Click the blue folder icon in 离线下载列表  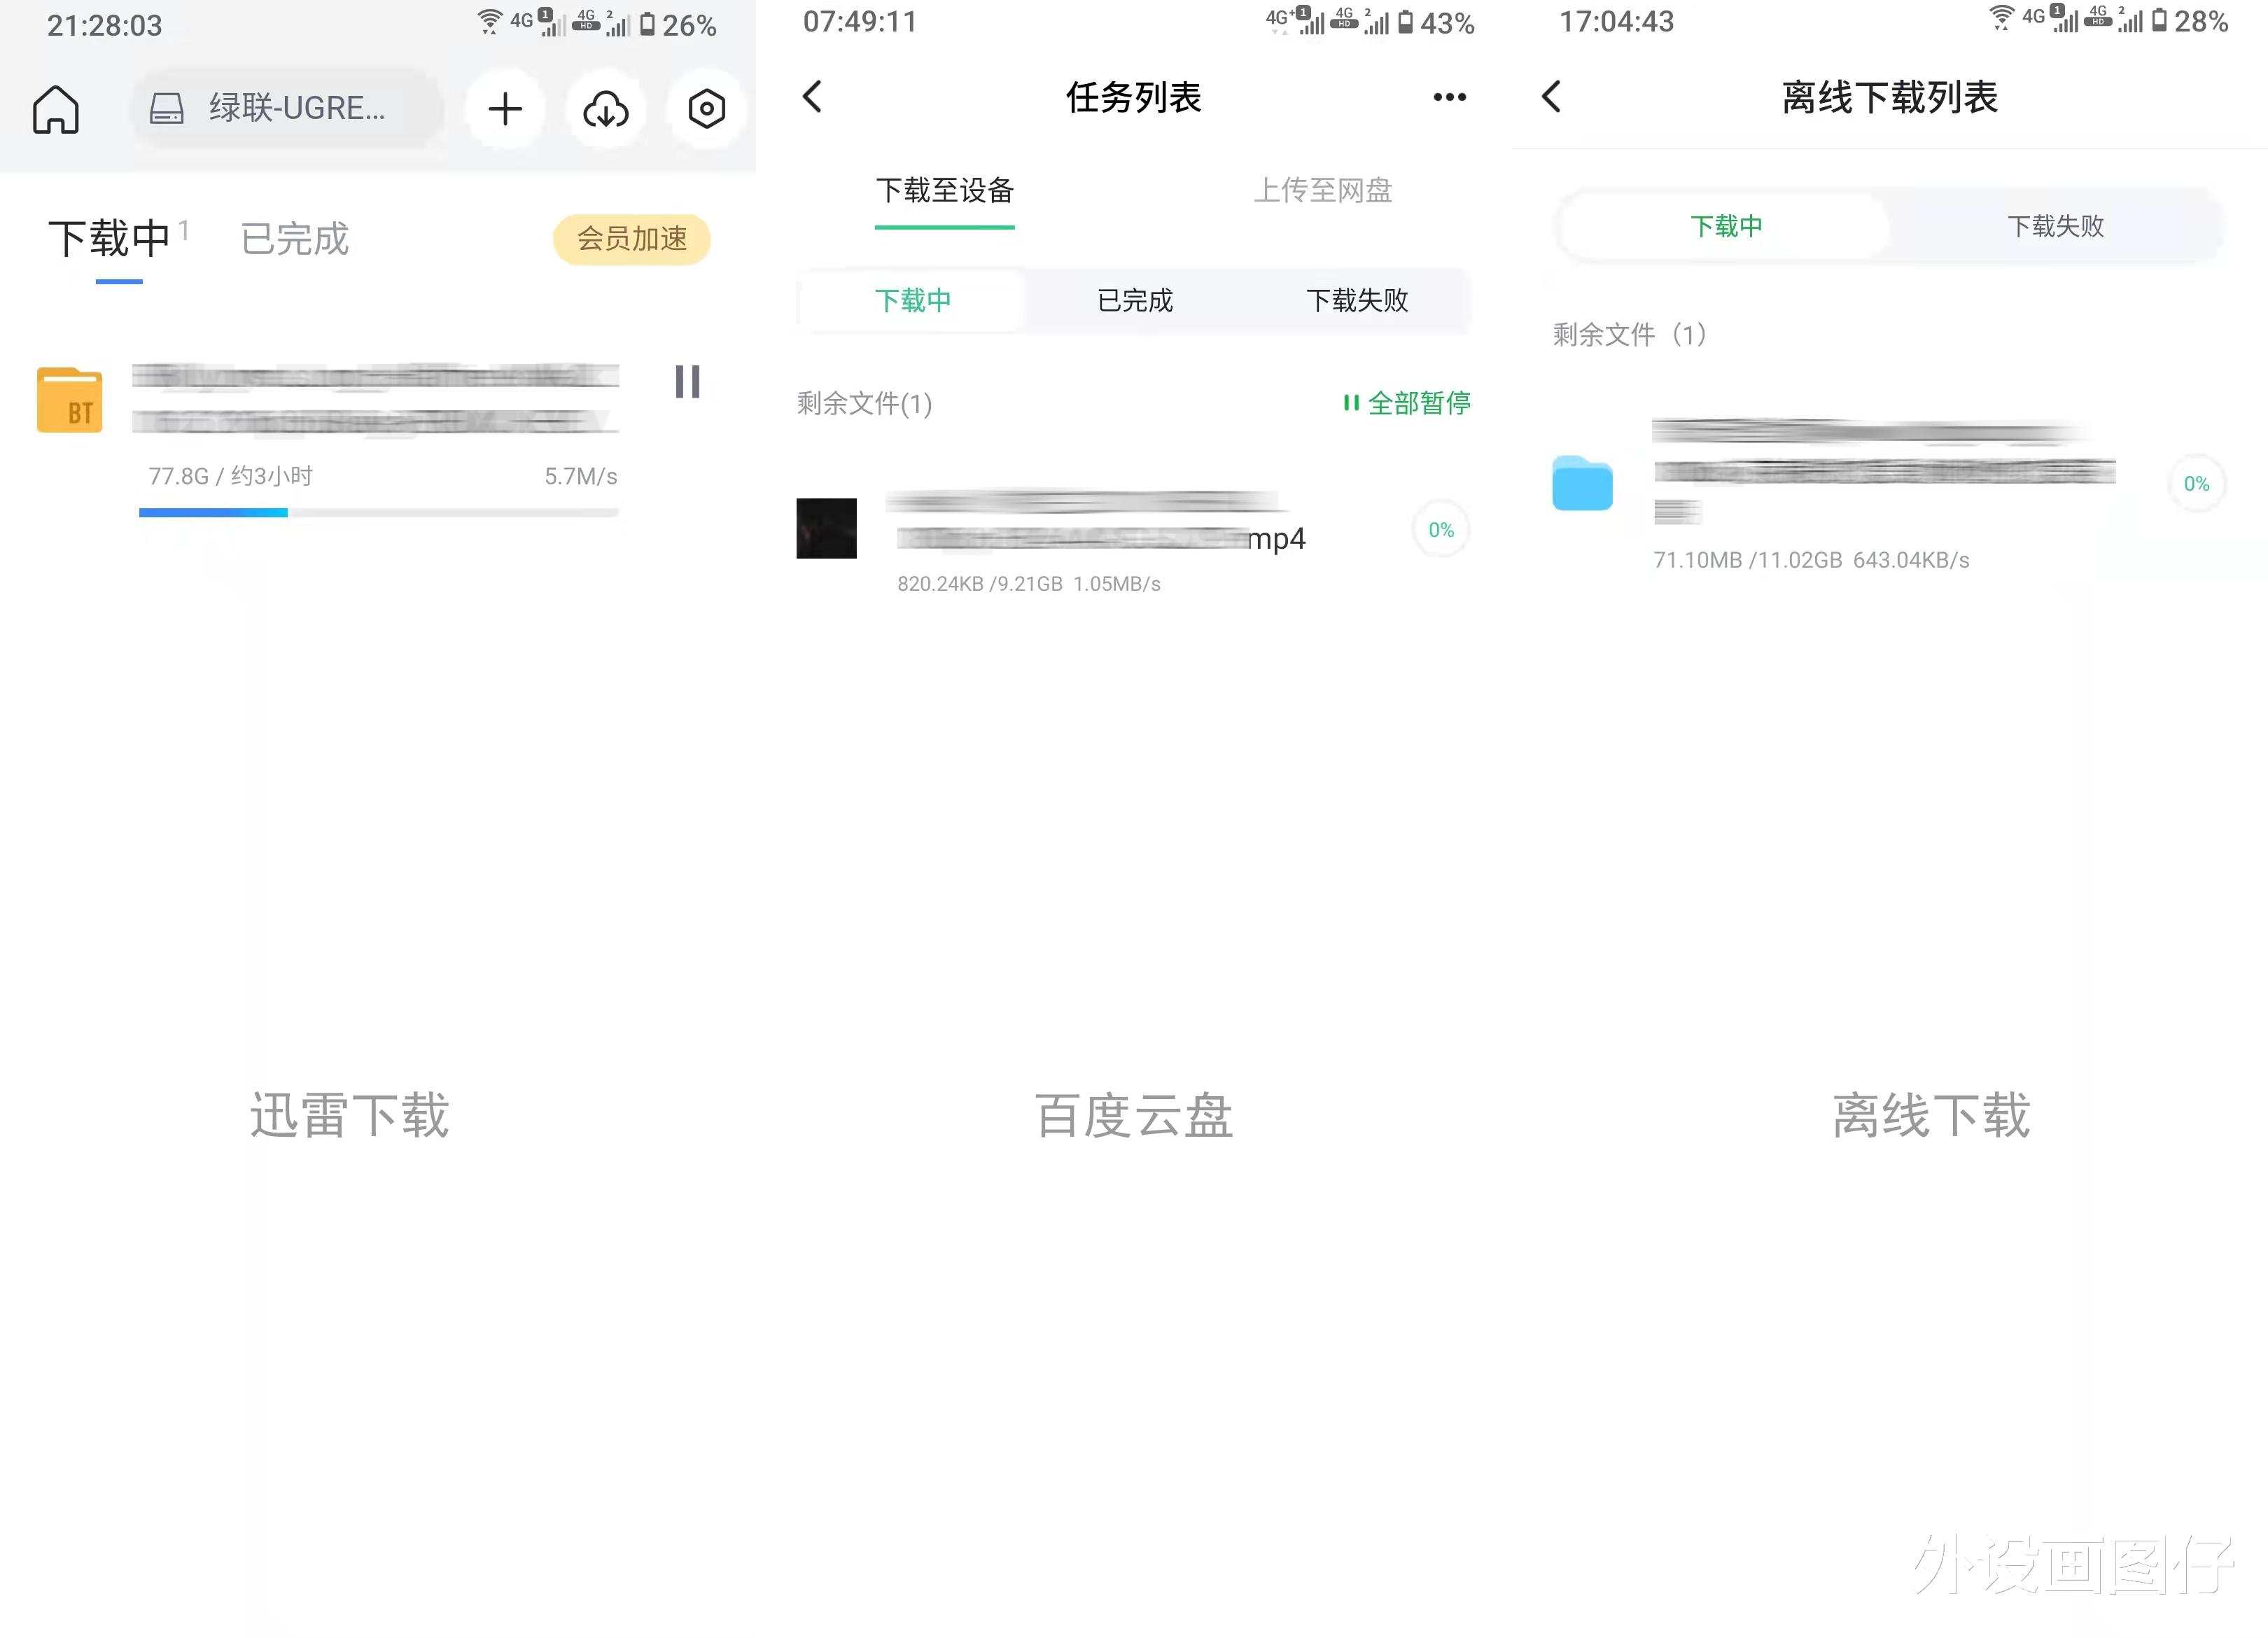click(x=1581, y=484)
